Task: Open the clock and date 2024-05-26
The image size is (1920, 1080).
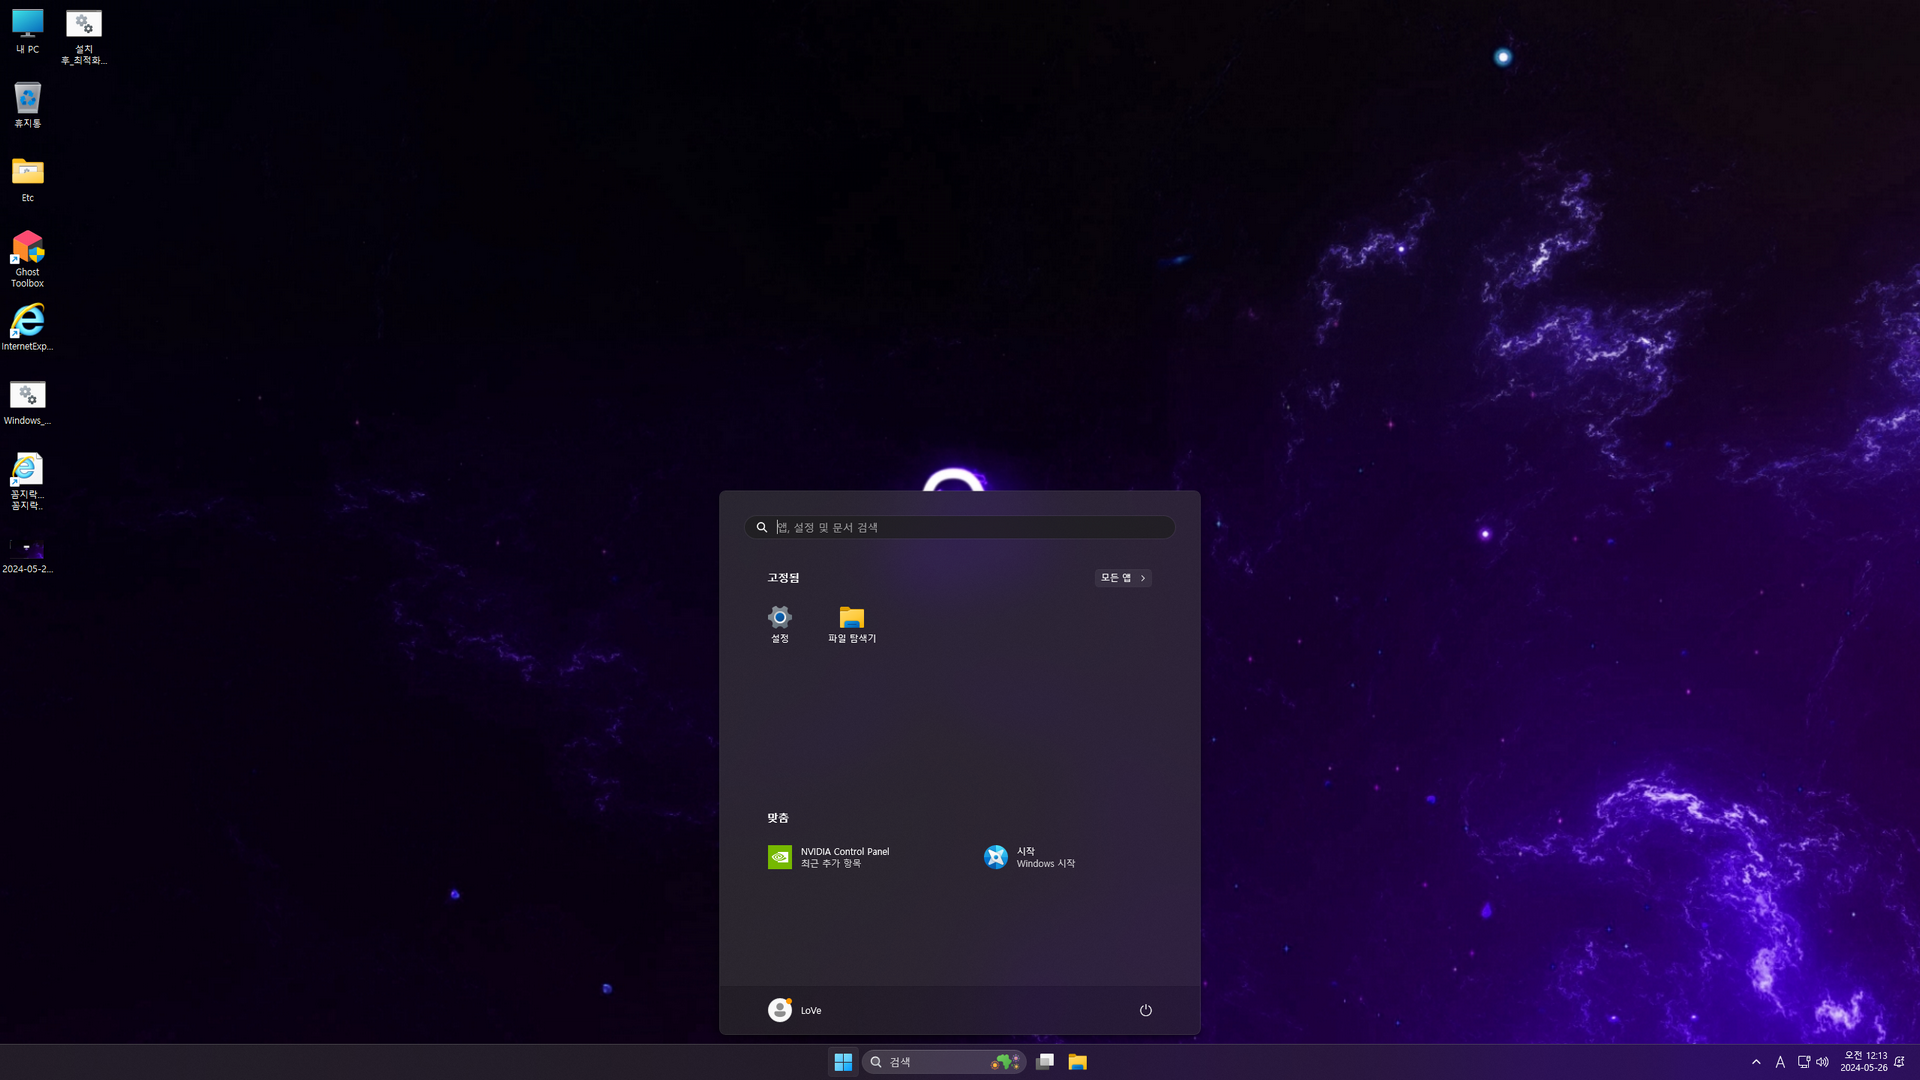Action: click(x=1864, y=1062)
